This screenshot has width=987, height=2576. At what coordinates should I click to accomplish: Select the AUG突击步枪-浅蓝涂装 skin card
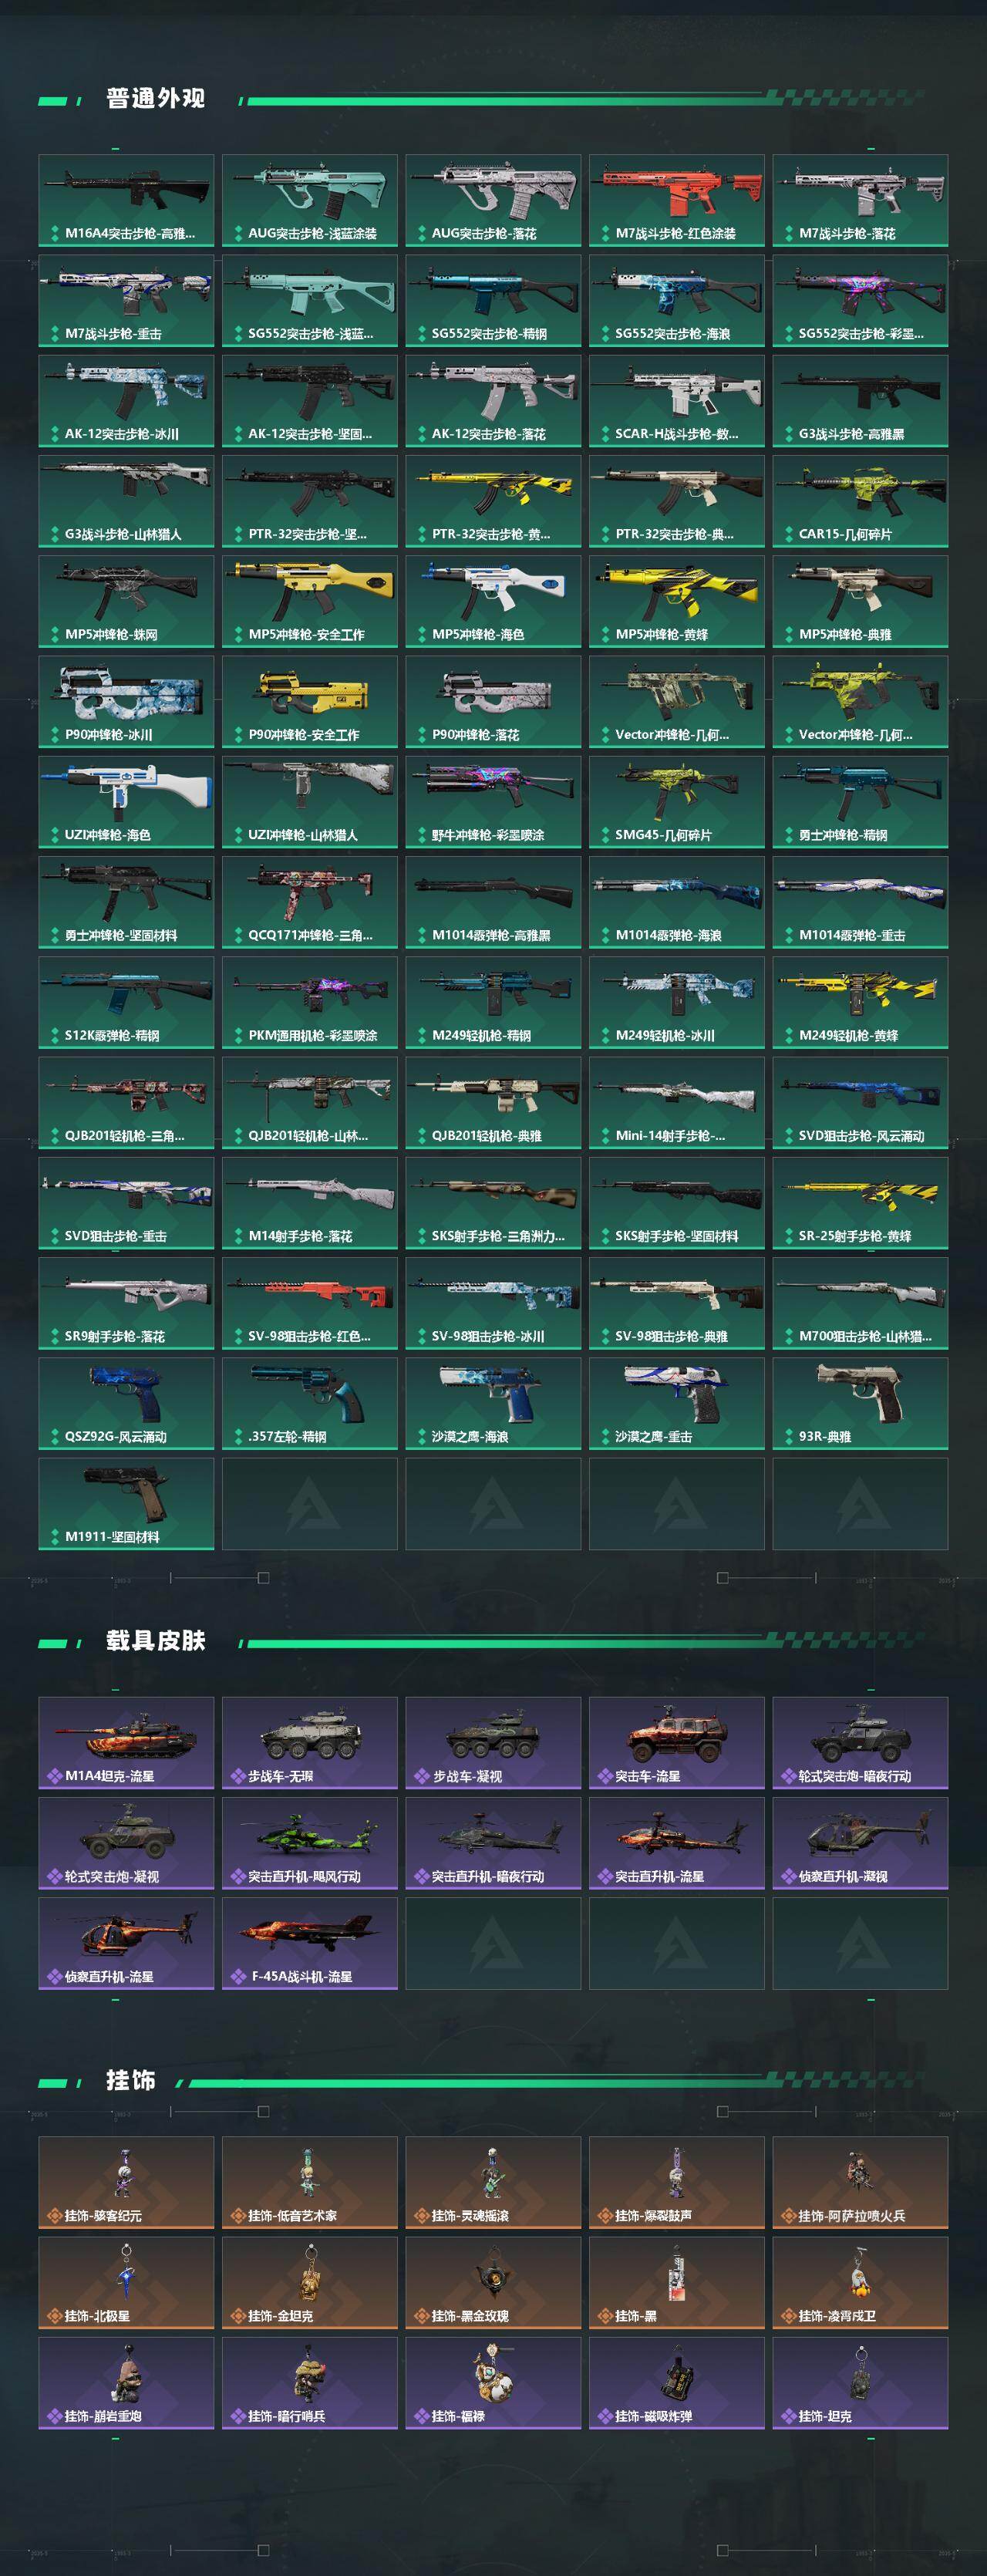click(310, 201)
